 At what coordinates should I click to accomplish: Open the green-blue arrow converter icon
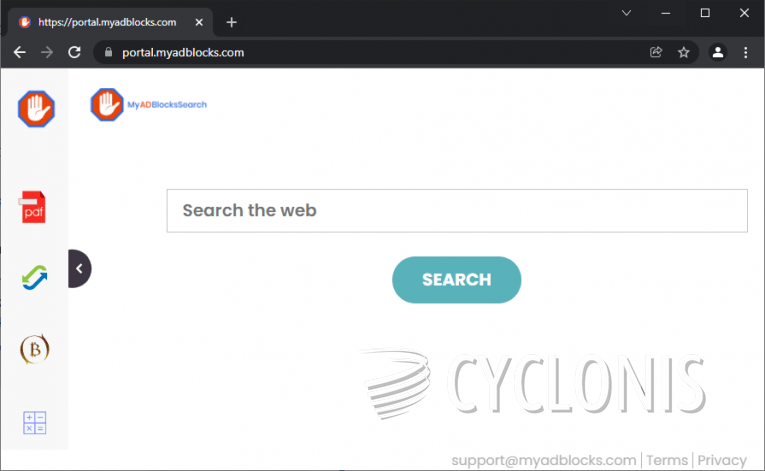(35, 278)
